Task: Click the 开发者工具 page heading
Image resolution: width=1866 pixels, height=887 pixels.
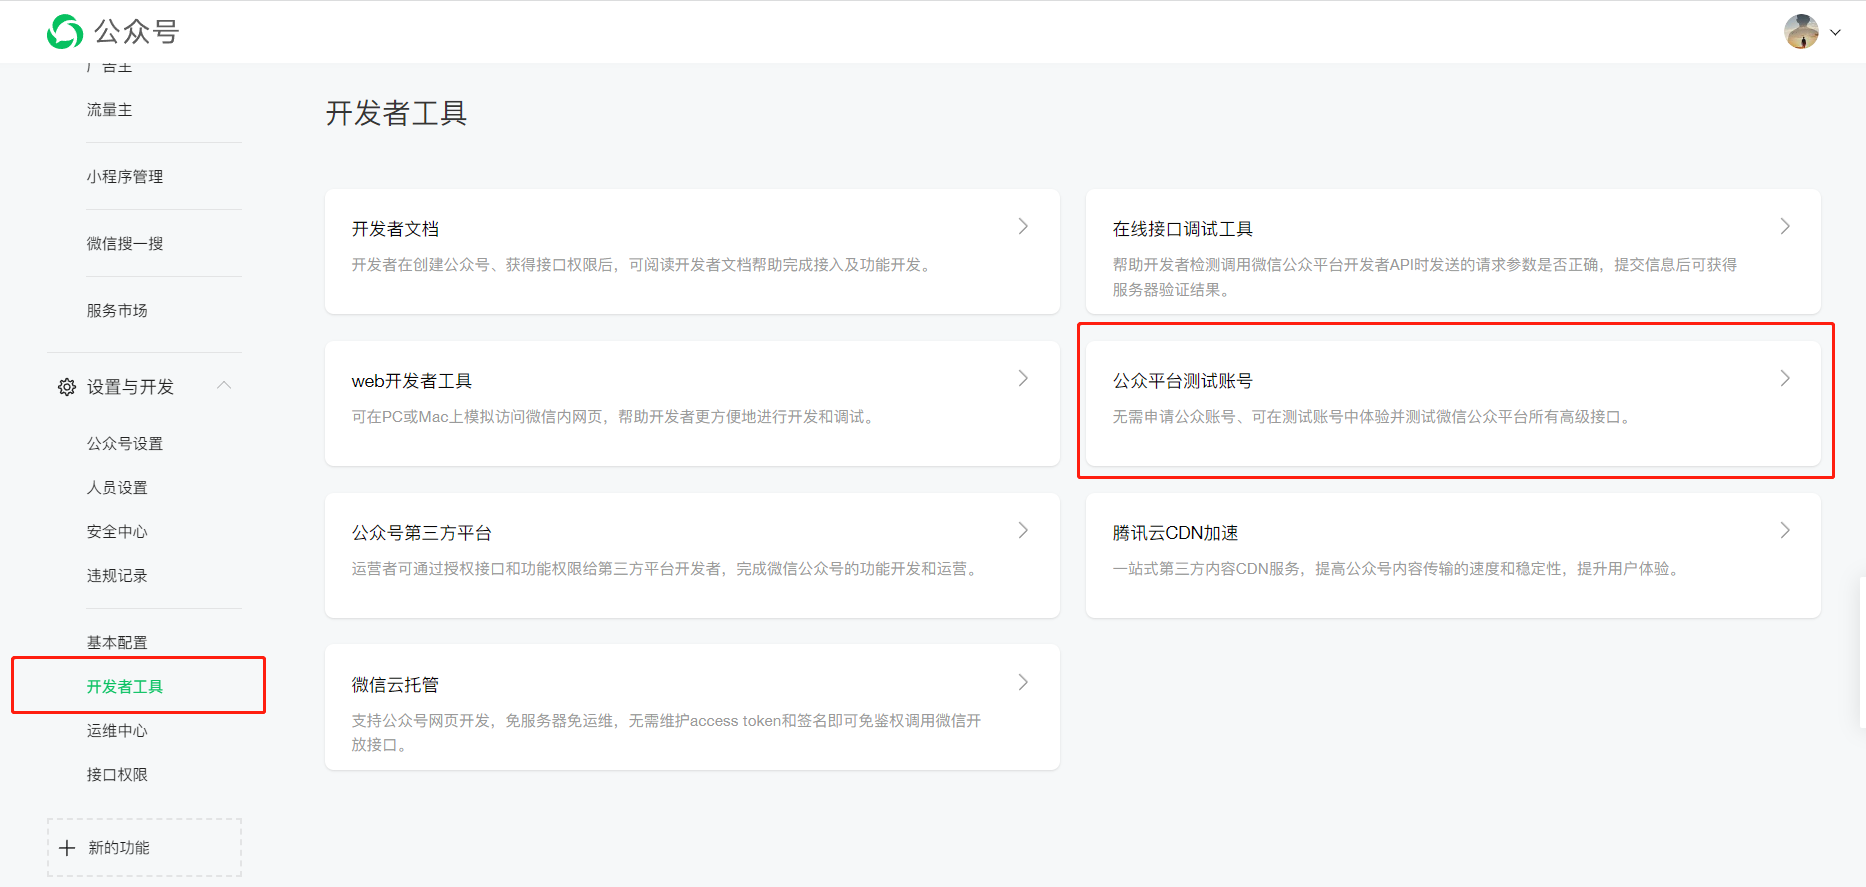Action: [396, 113]
